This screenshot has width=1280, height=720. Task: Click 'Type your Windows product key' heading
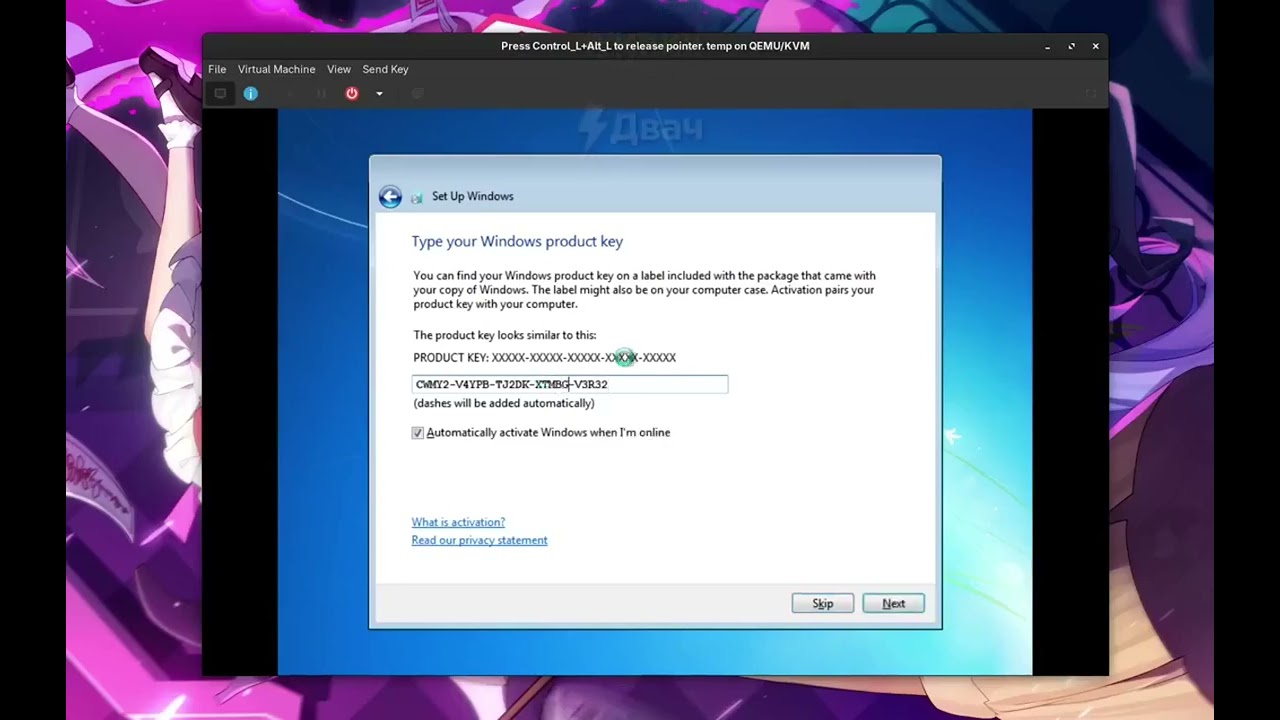click(517, 241)
